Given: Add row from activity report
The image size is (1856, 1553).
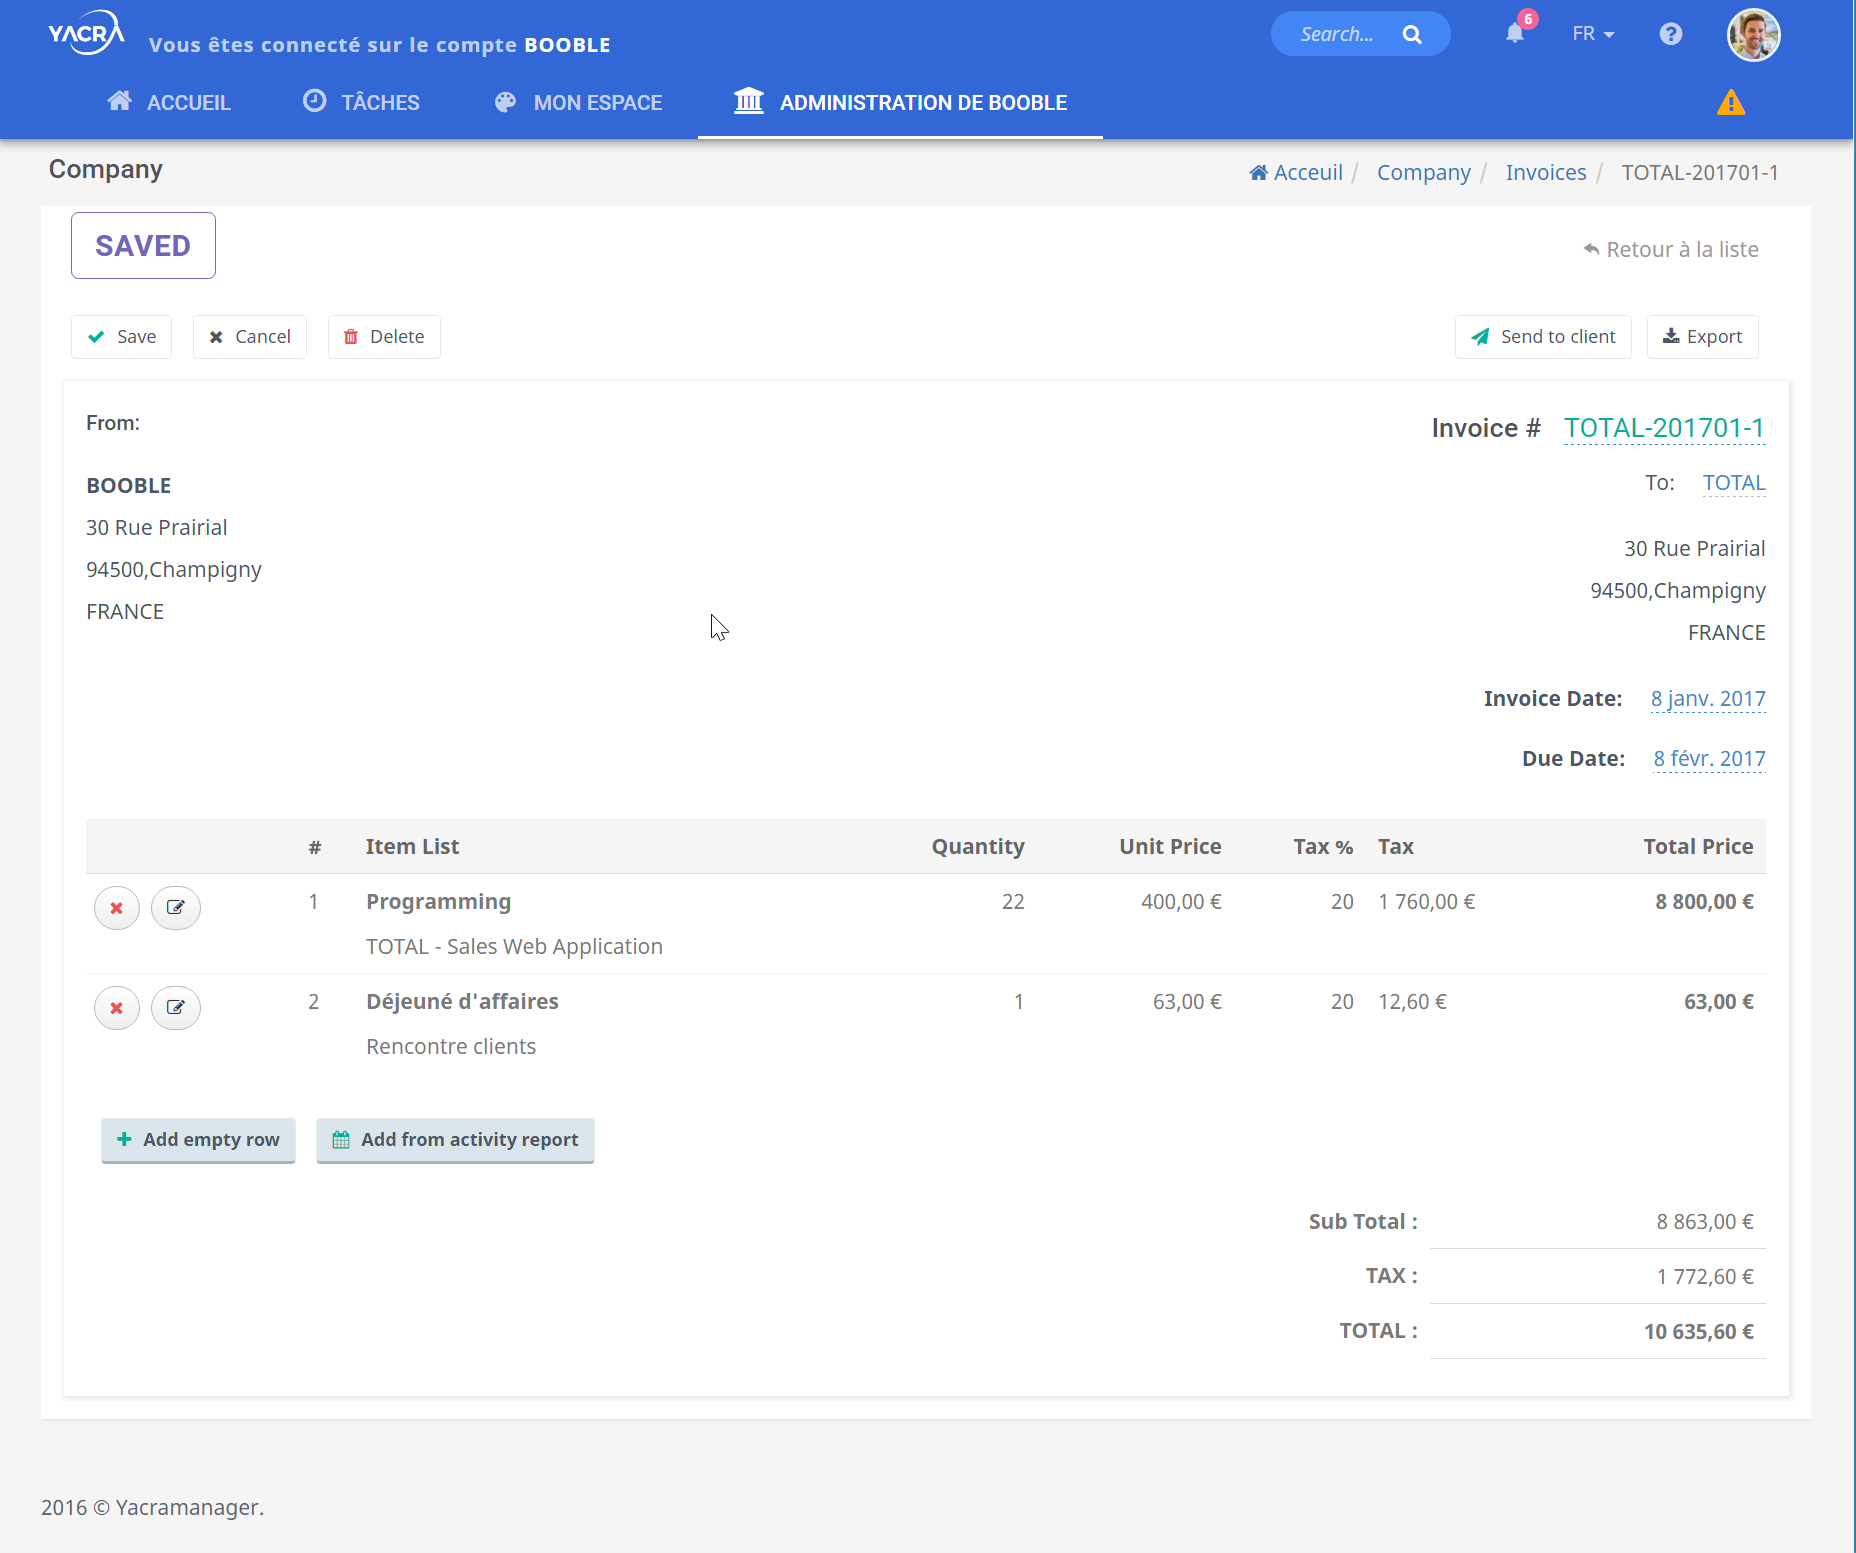Looking at the screenshot, I should pyautogui.click(x=455, y=1140).
